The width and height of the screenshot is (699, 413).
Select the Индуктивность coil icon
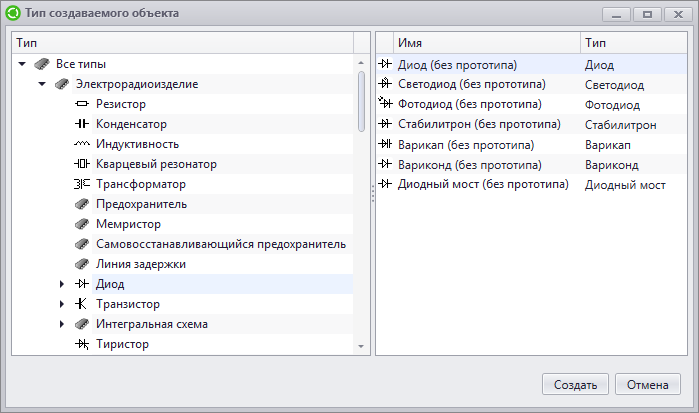[82, 144]
